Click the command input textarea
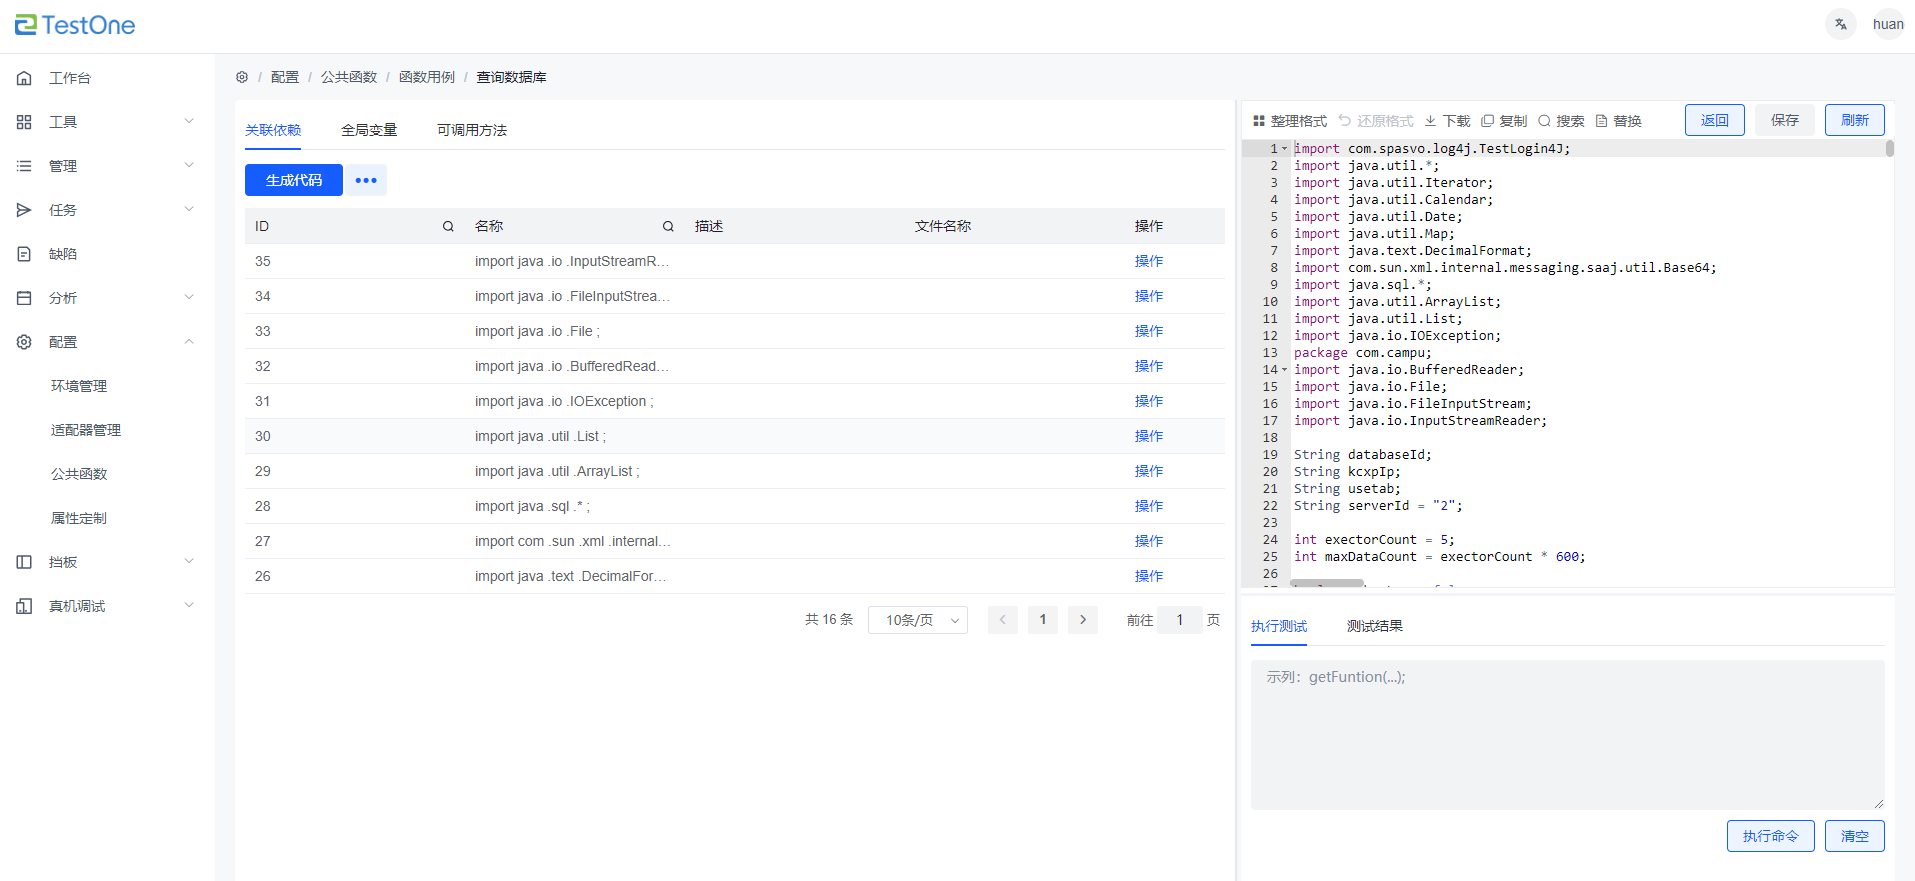The height and width of the screenshot is (881, 1915). point(1568,735)
